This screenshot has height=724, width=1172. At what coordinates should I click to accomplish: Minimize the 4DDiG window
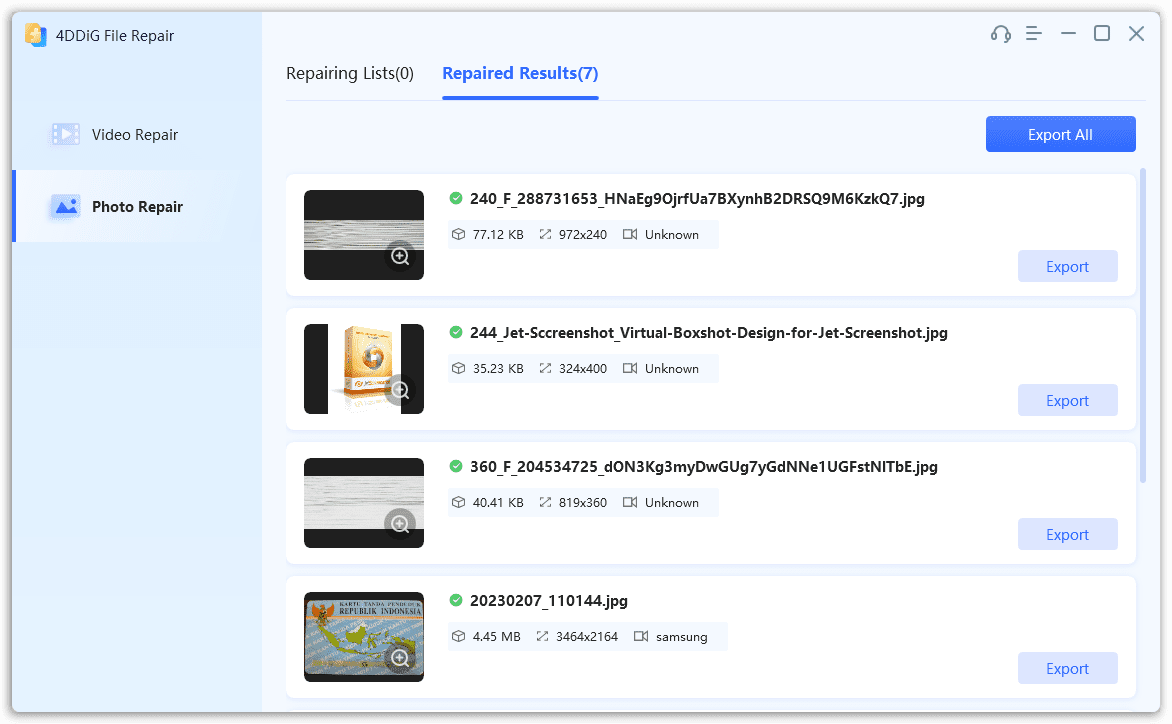click(x=1068, y=34)
